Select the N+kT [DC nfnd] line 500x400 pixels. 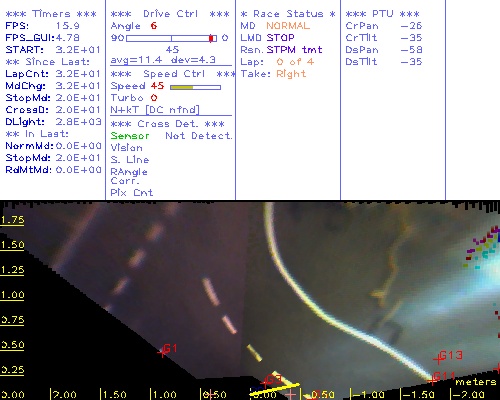tap(155, 110)
